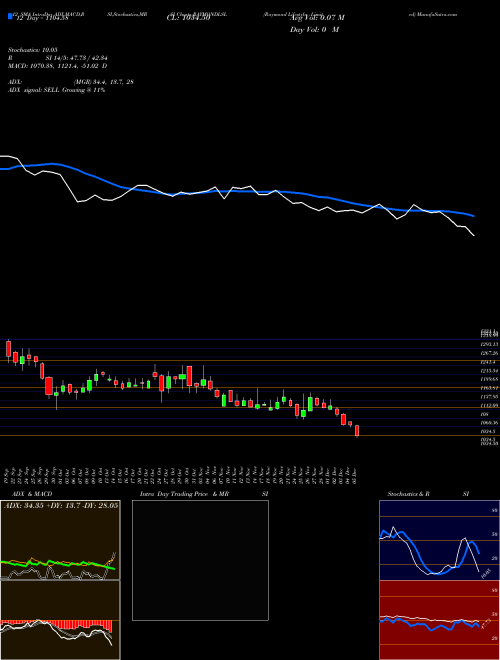This screenshot has width=500, height=660.
Task: Click the Intra Day Trading Price title
Action: pyautogui.click(x=204, y=494)
